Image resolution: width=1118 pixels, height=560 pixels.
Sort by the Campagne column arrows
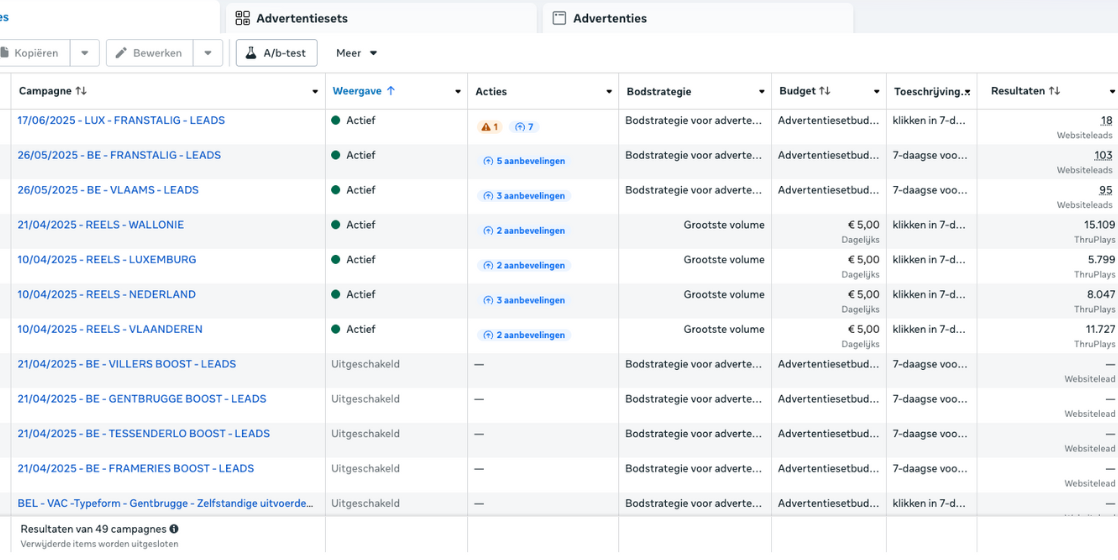81,91
